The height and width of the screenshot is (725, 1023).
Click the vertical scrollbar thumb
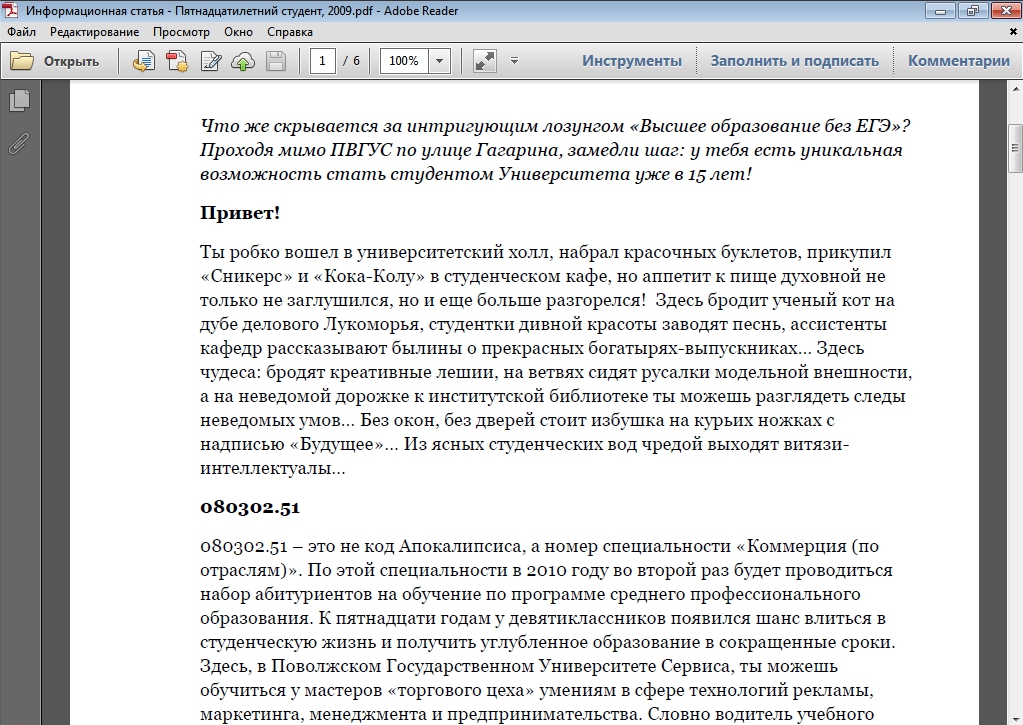1015,148
